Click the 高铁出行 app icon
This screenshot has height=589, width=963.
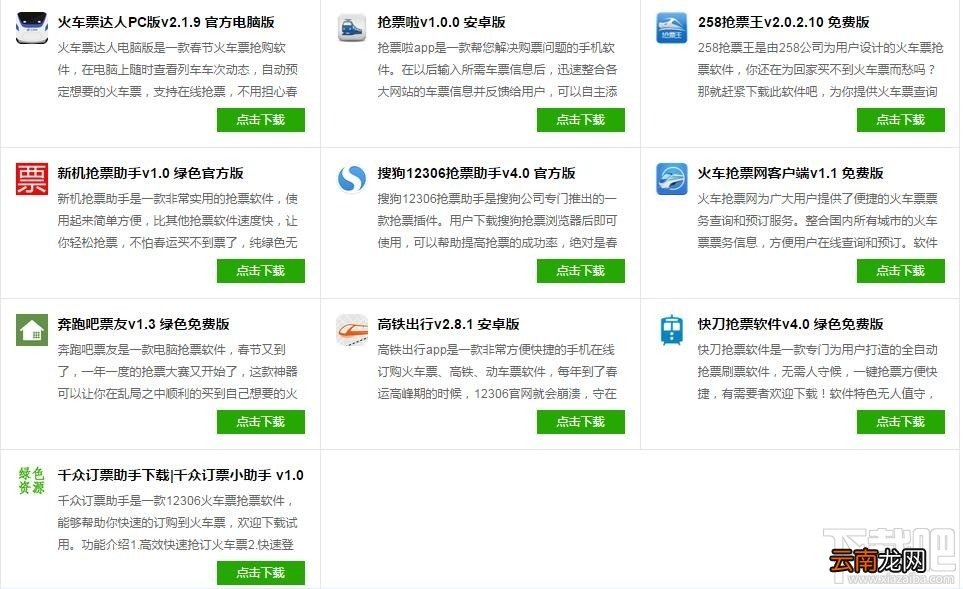point(352,330)
